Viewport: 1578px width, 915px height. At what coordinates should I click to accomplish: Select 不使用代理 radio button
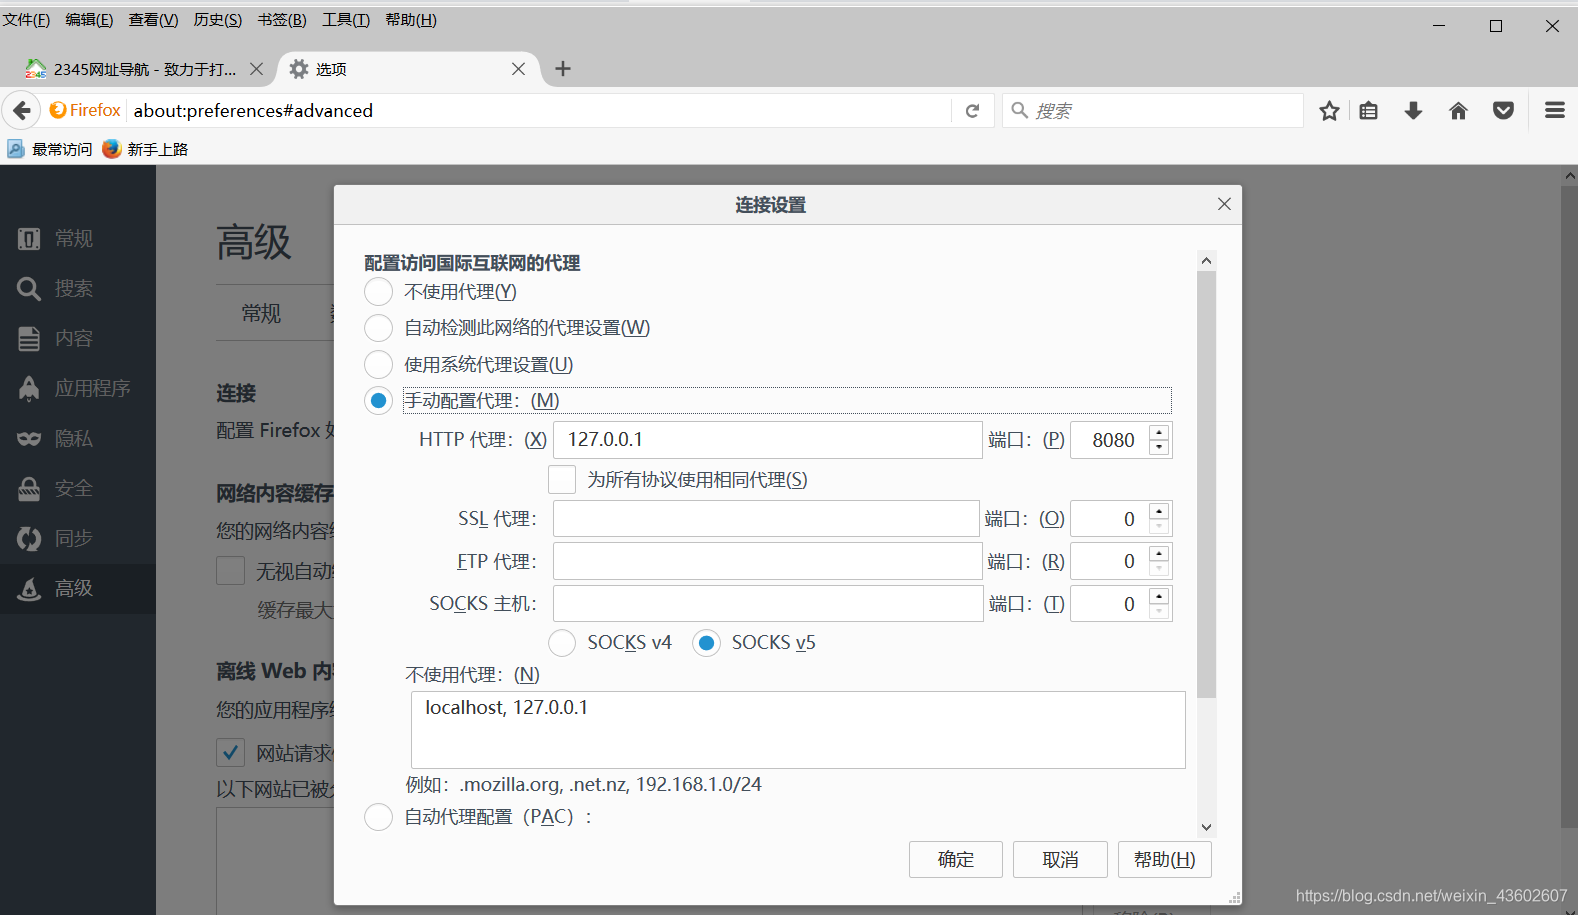[378, 292]
